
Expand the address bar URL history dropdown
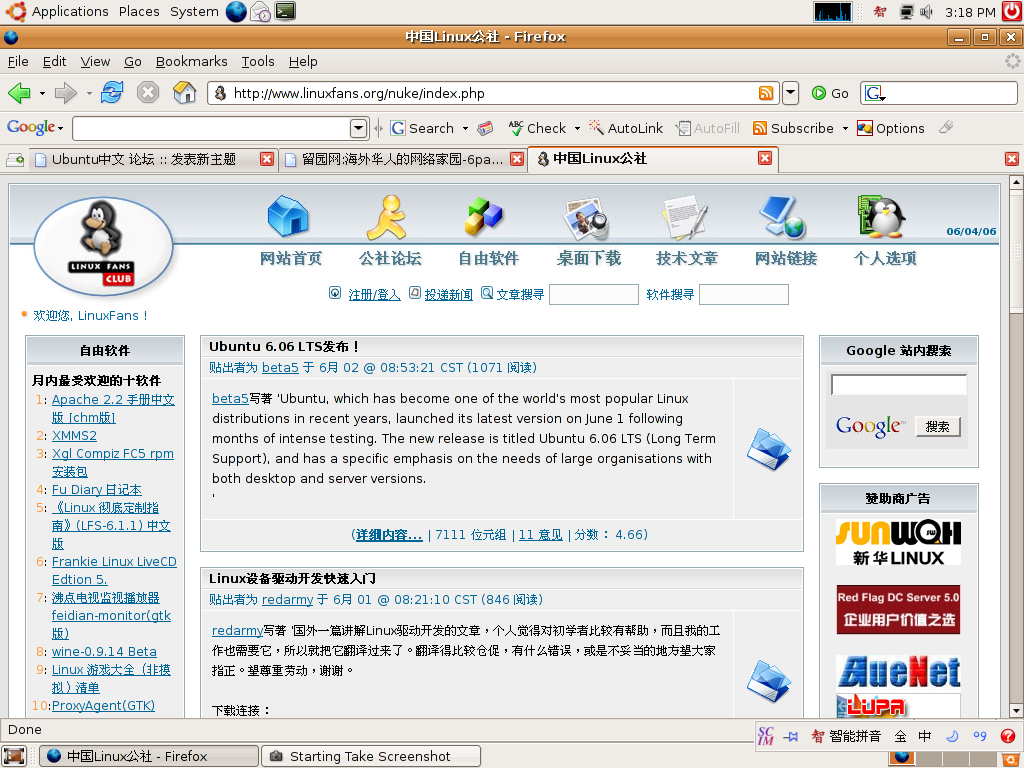point(791,93)
